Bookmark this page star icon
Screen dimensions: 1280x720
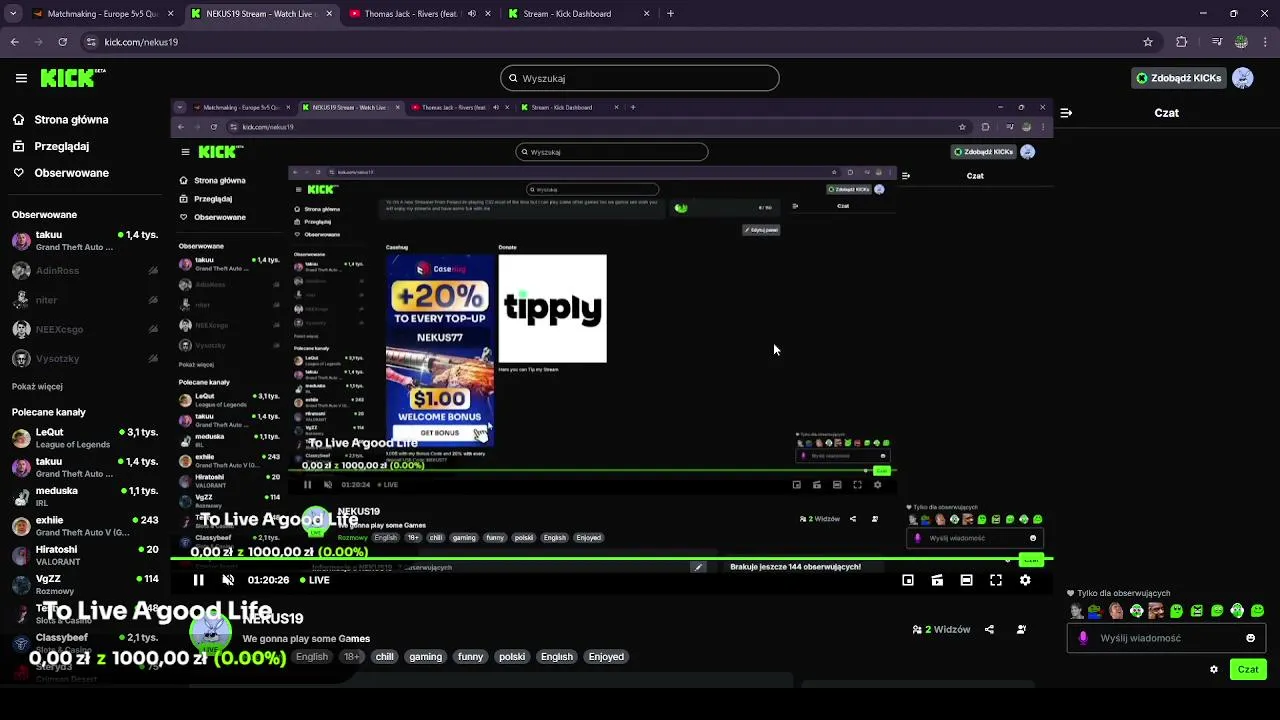[x=1148, y=42]
